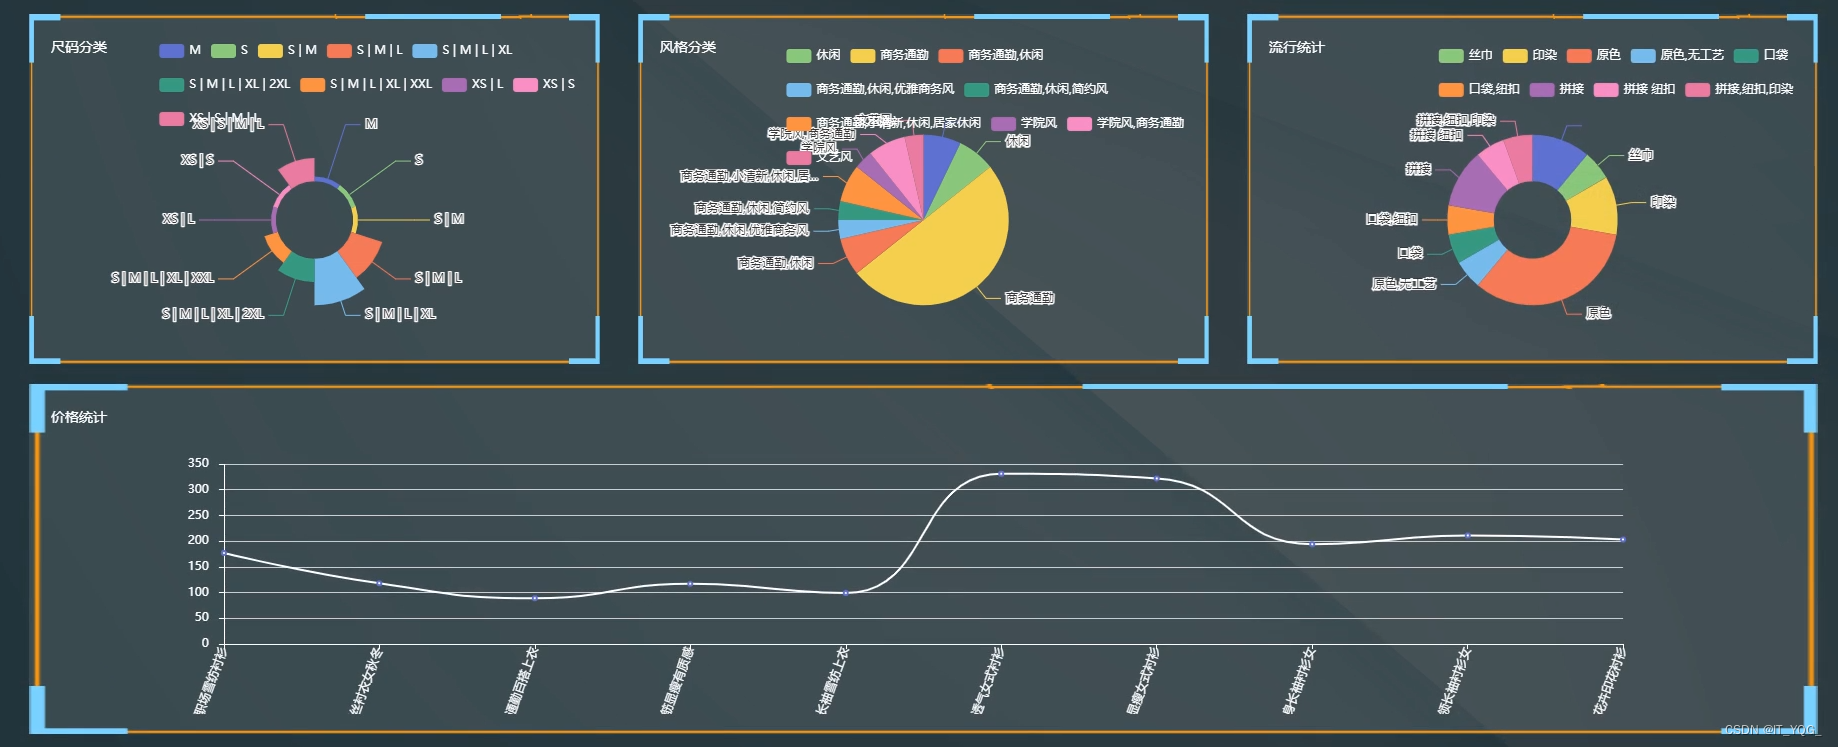Toggle the M legend item in 尺码分类
Viewport: 1838px width, 747px height.
pyautogui.click(x=180, y=50)
